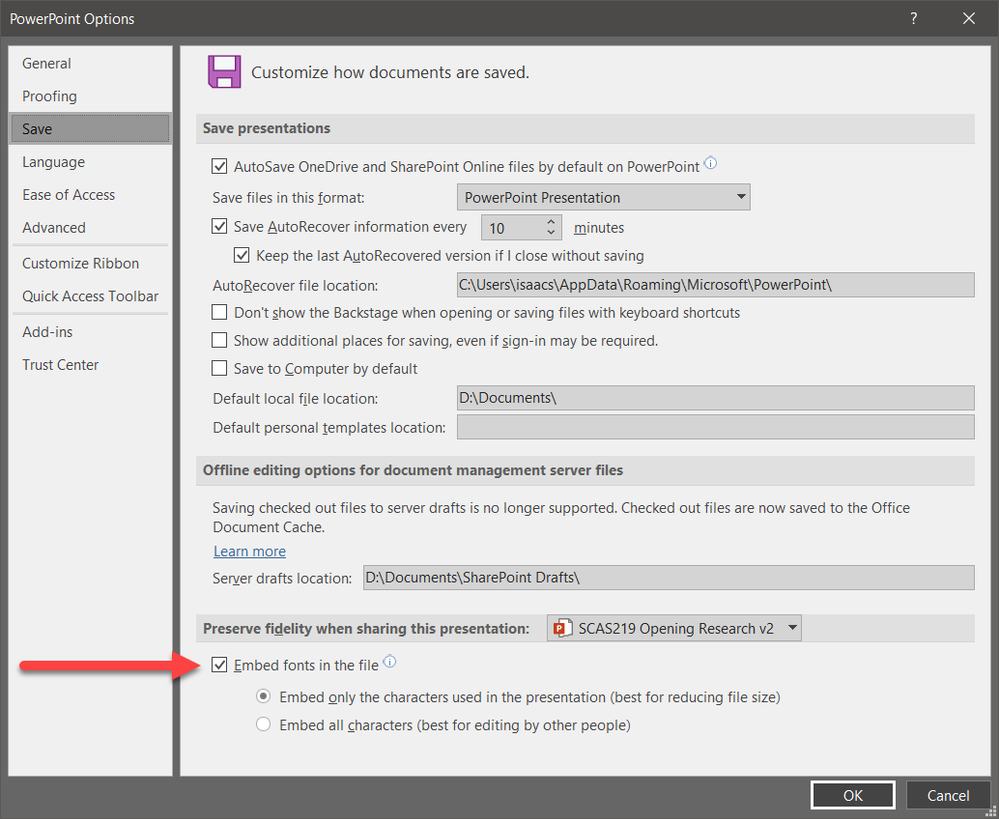Enable Save to Computer by default
The image size is (999, 819).
[x=220, y=369]
